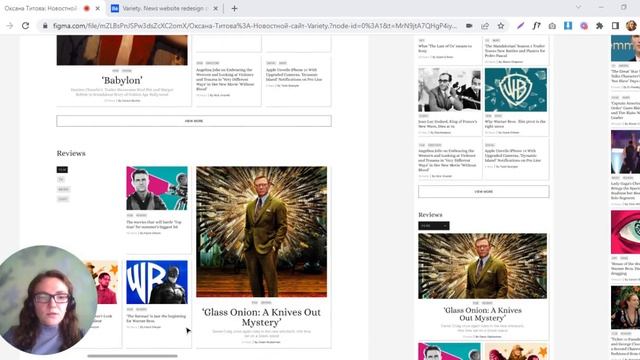Click the forward navigation arrow
This screenshot has height=360, width=640.
point(9,26)
